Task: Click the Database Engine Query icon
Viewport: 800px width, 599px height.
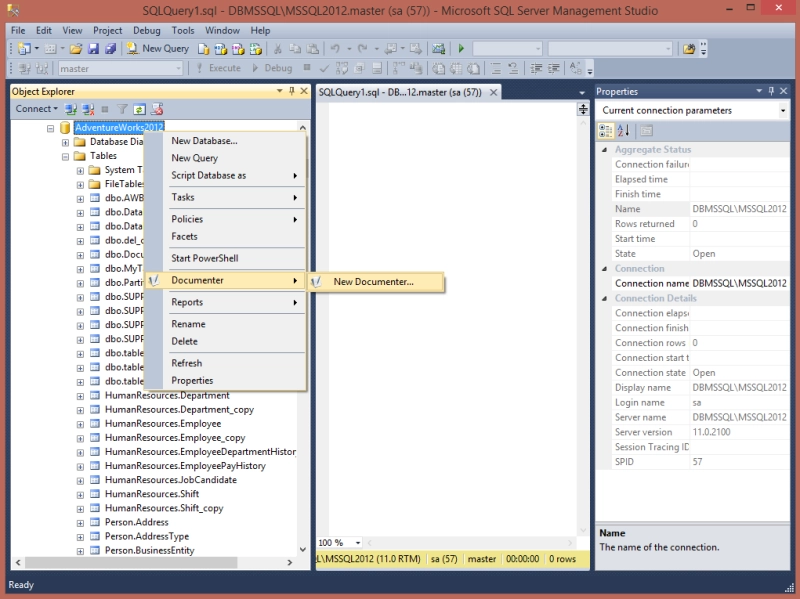Action: 204,49
